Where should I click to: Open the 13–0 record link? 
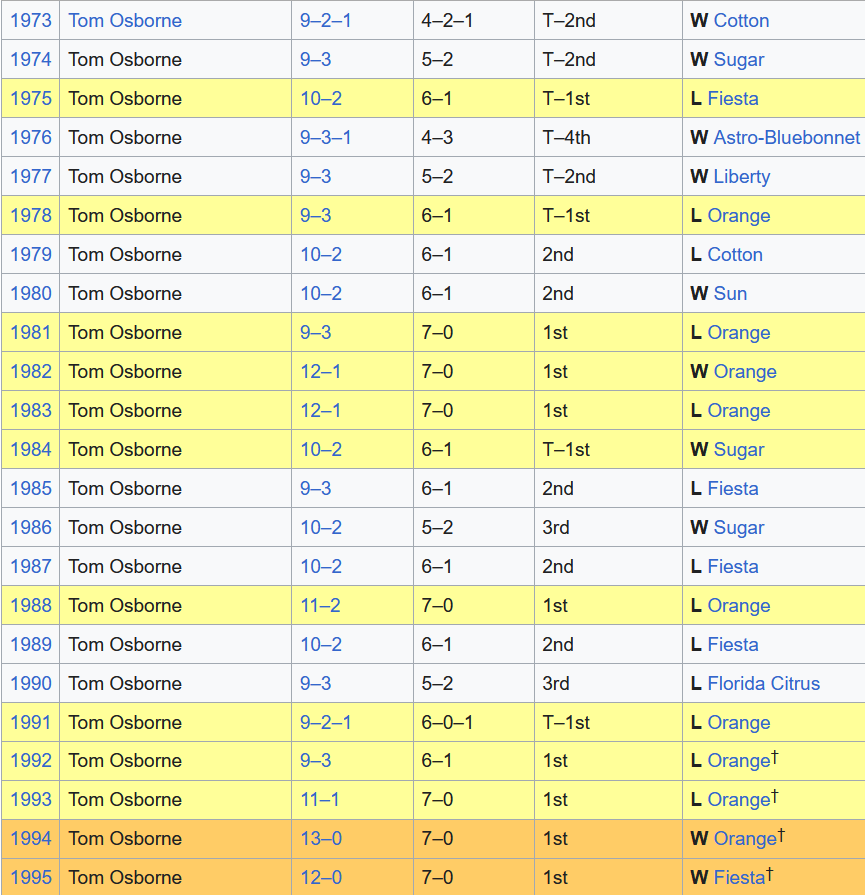(x=321, y=839)
